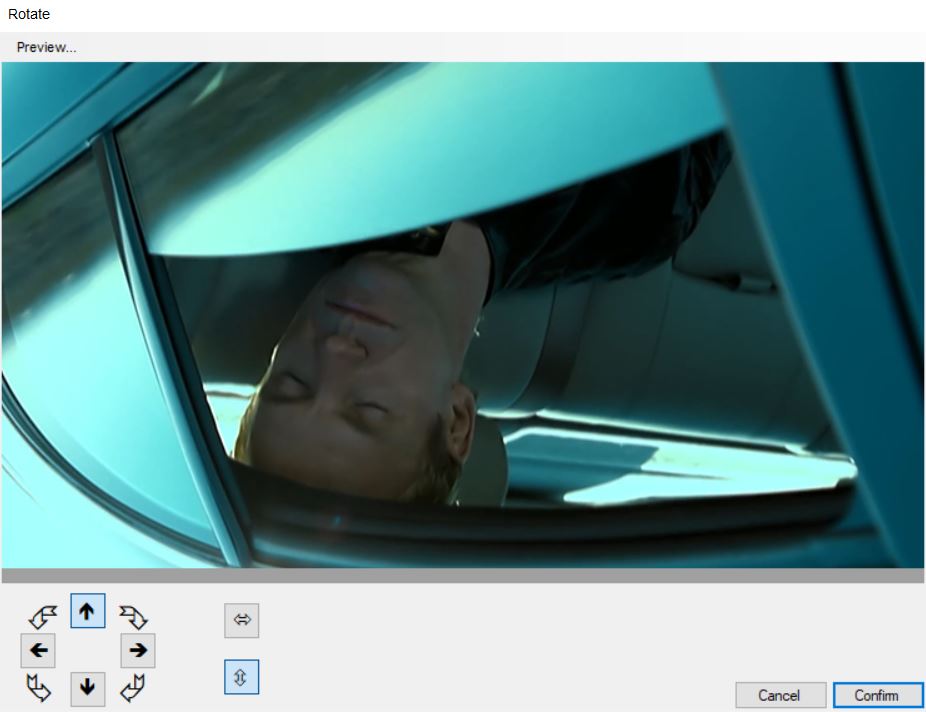Select the right arrow rotation button
The height and width of the screenshot is (712, 926).
[138, 651]
